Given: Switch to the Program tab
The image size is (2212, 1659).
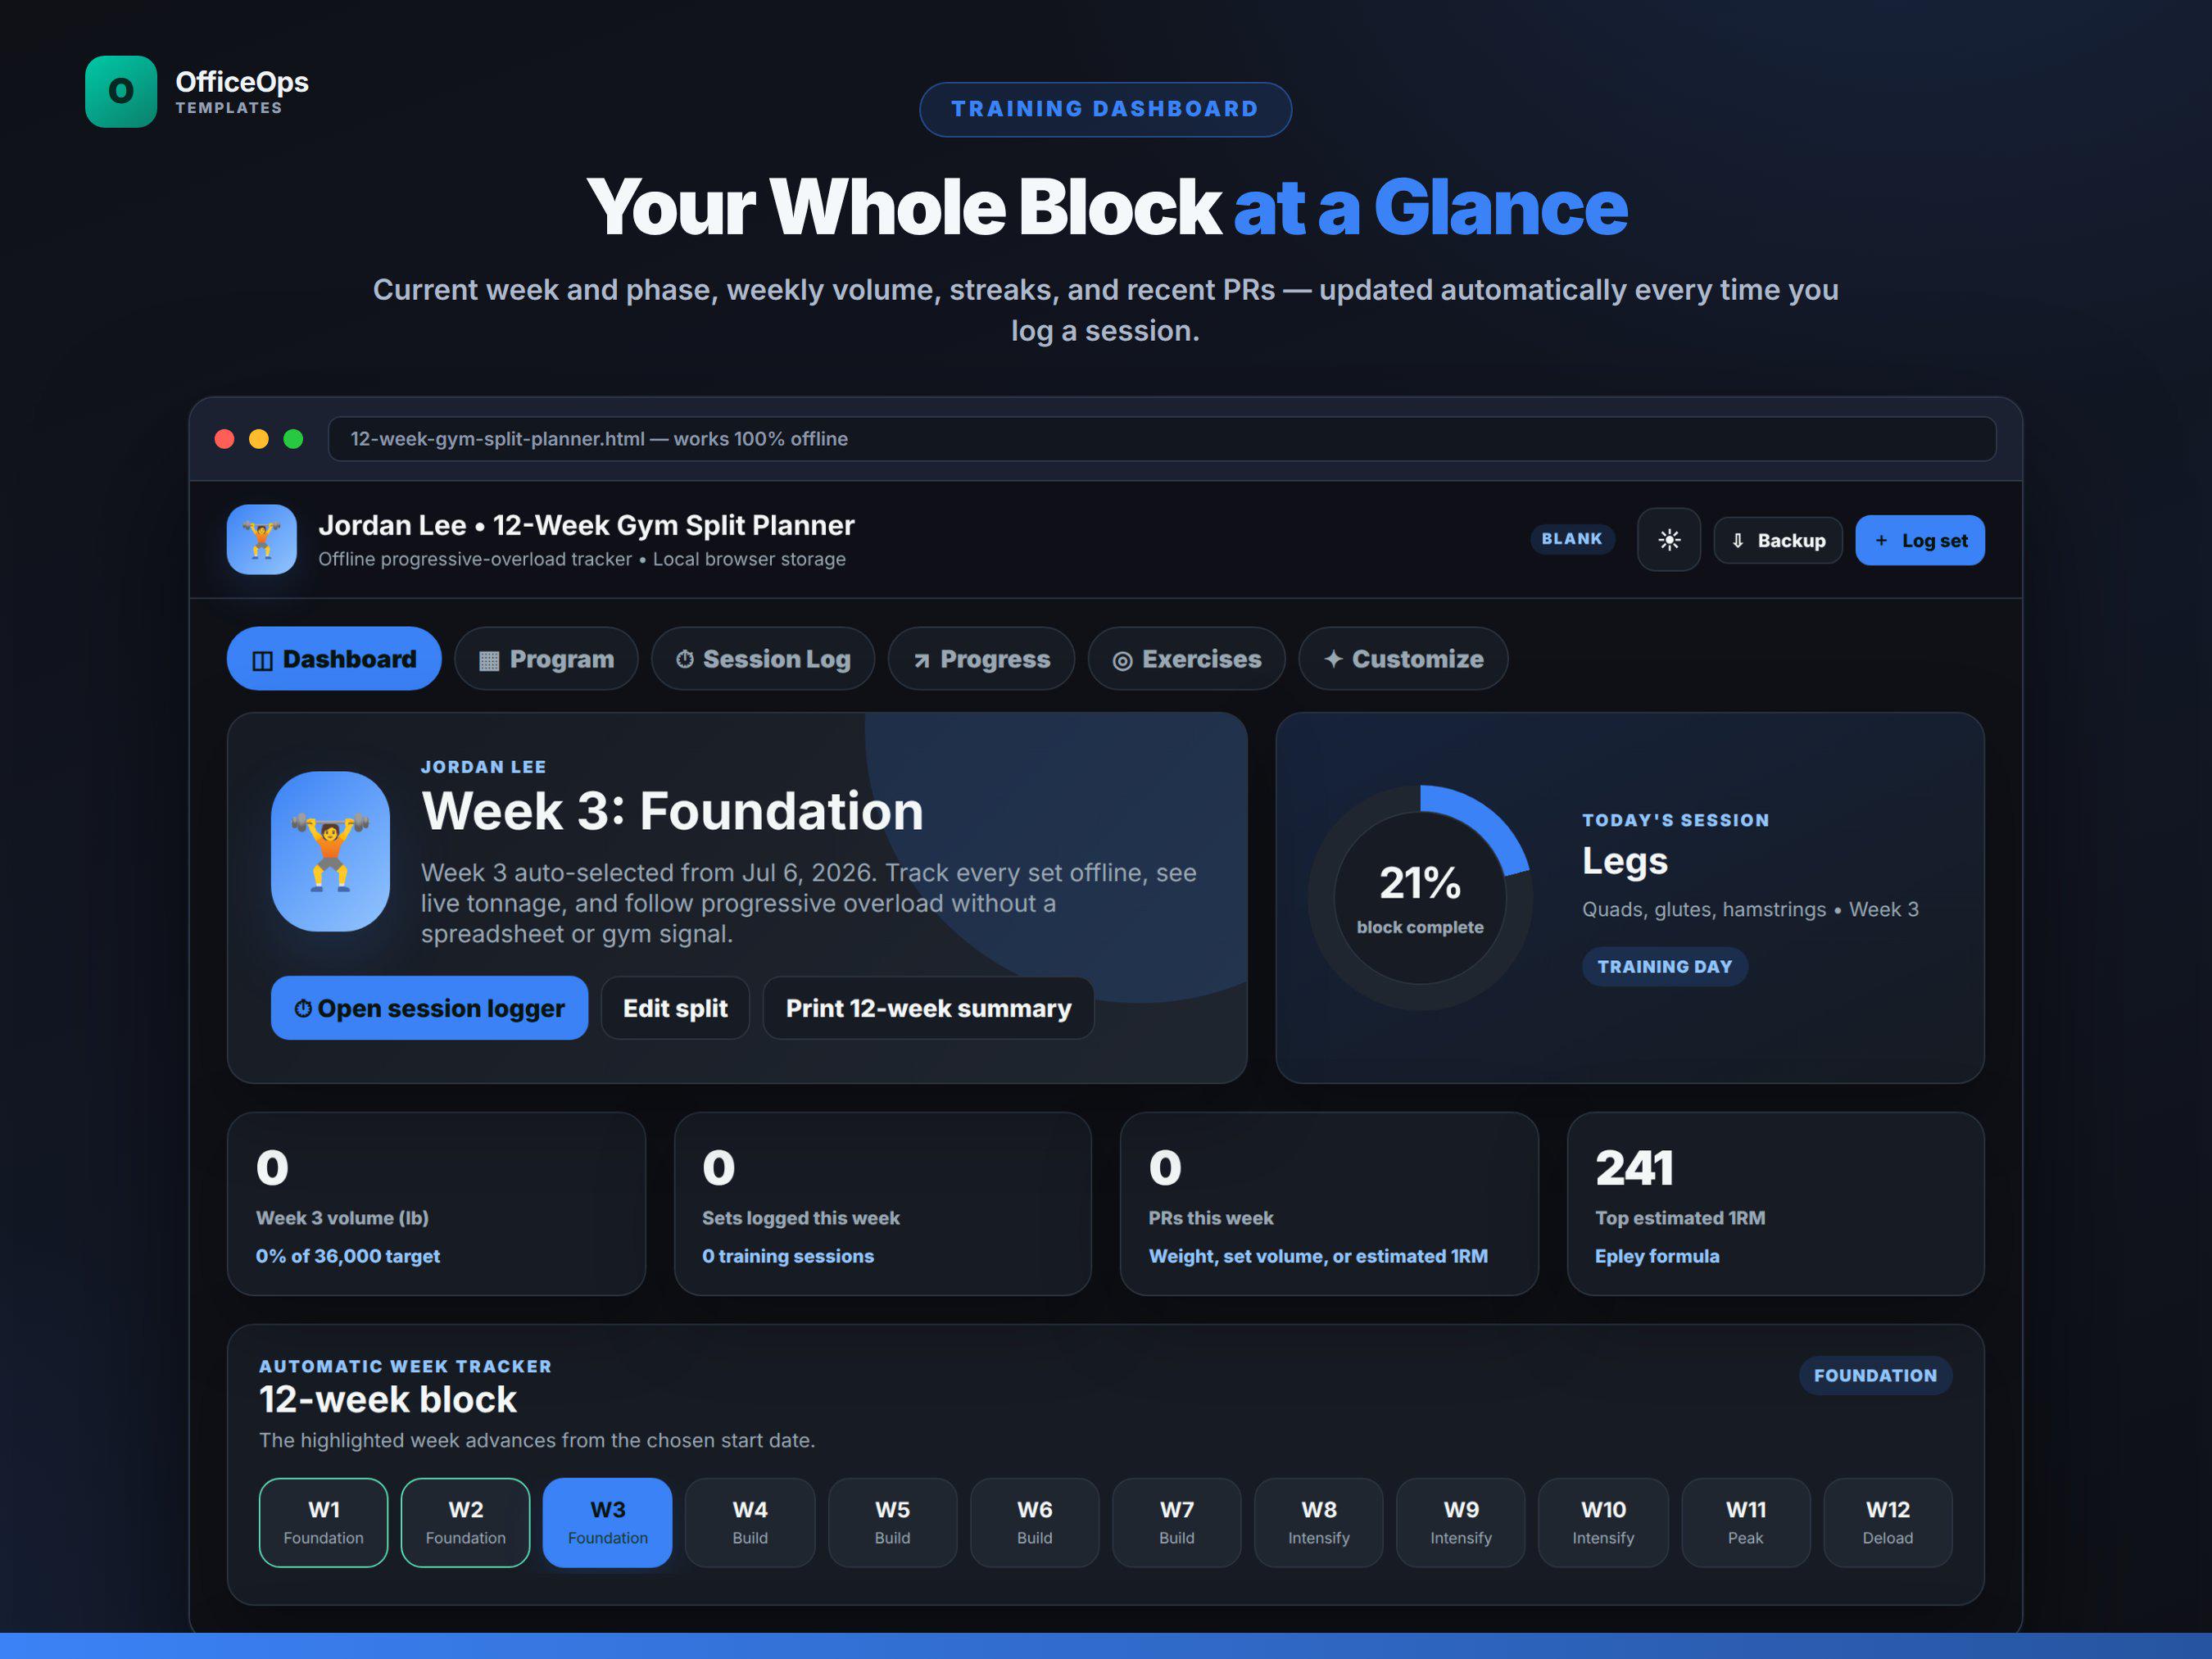Looking at the screenshot, I should [546, 659].
